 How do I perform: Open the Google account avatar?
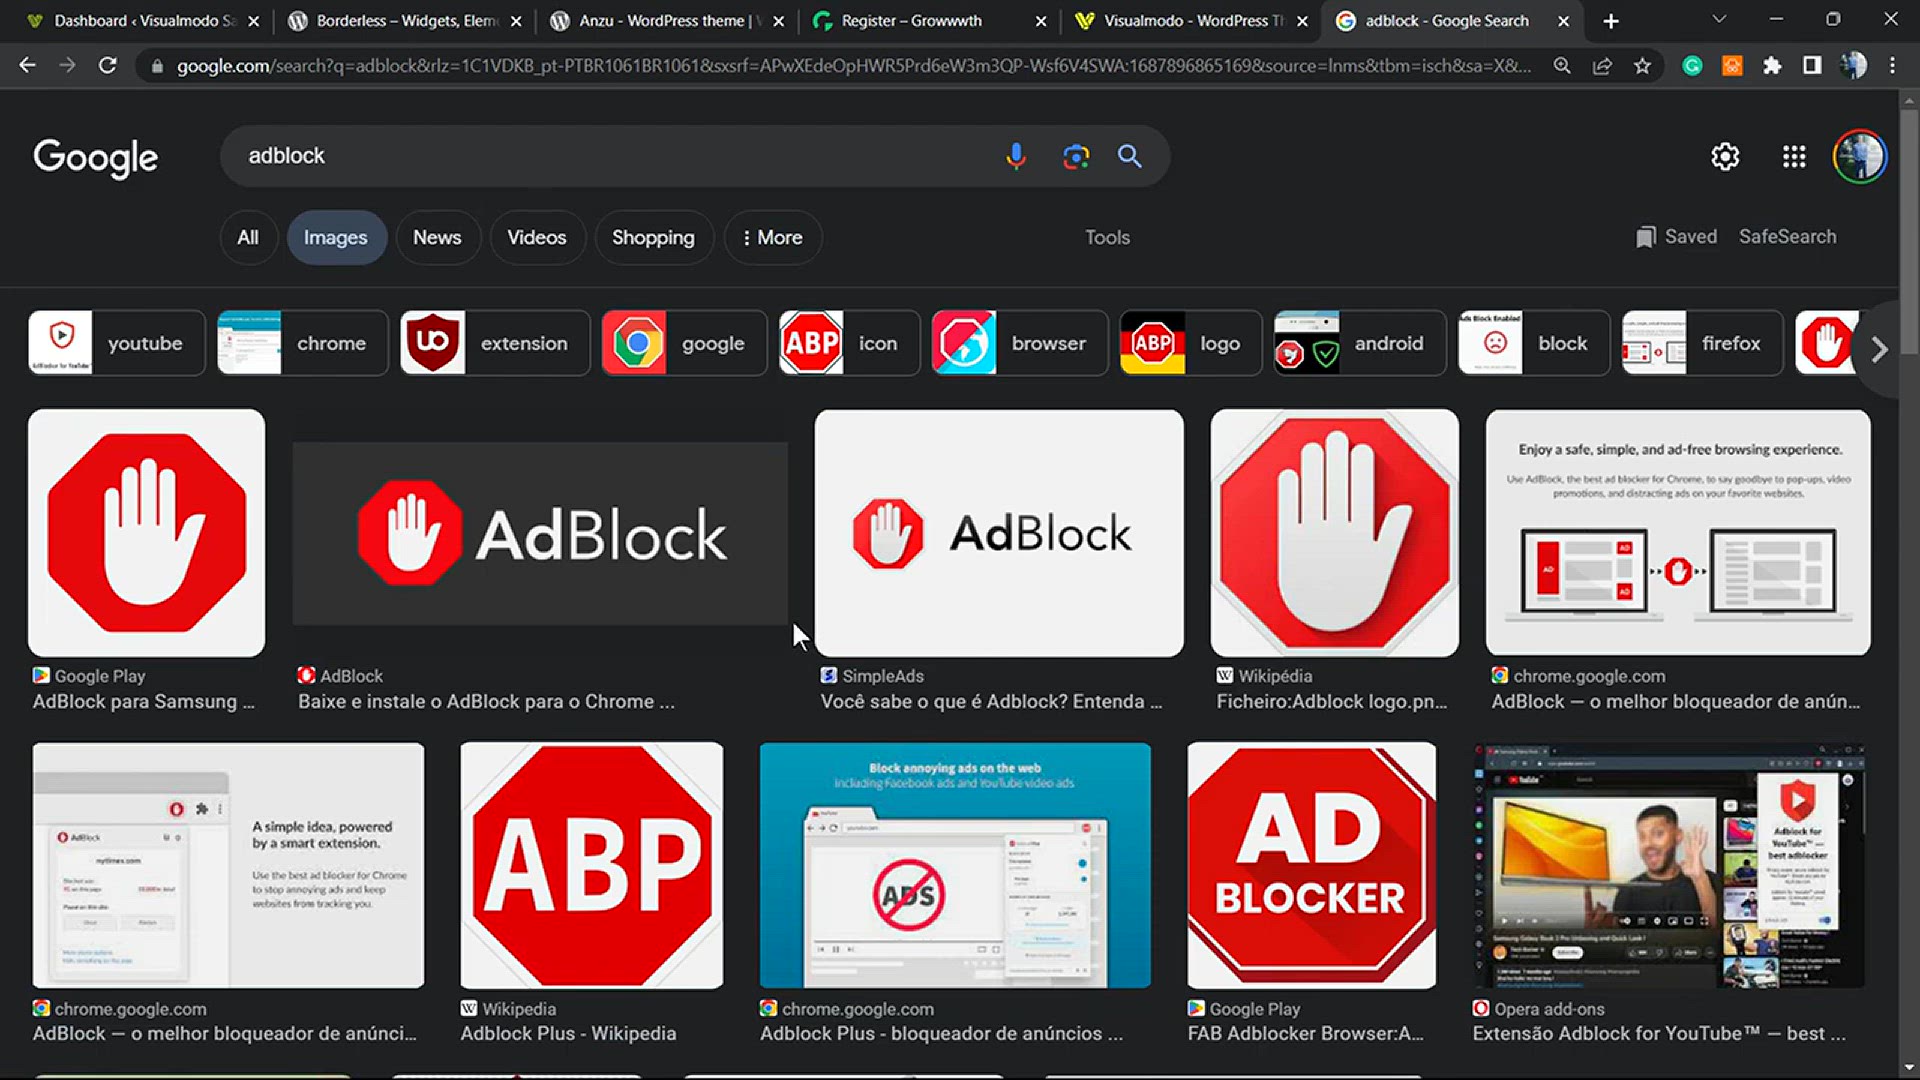[1859, 157]
